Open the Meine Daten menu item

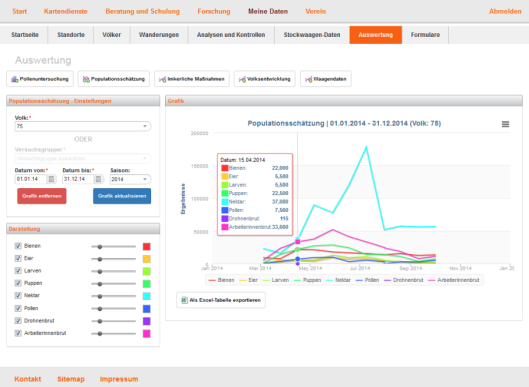click(268, 11)
